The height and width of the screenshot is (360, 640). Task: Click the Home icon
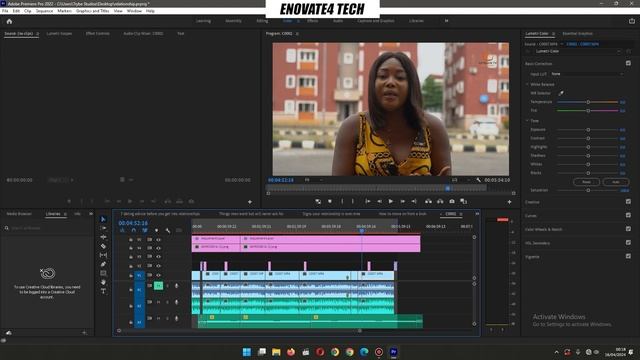pyautogui.click(x=9, y=21)
